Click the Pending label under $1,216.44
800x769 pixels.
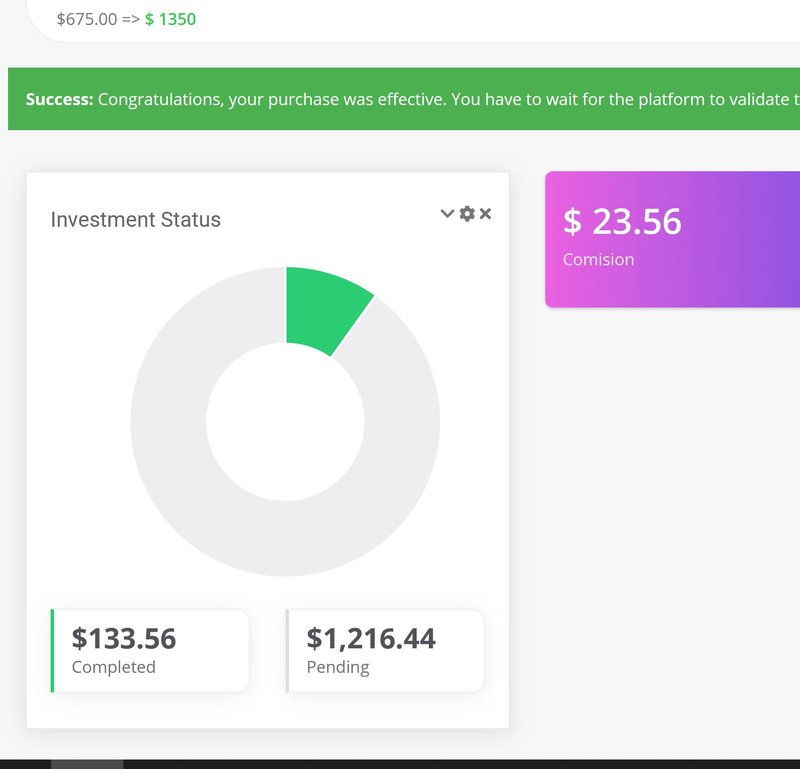[338, 667]
